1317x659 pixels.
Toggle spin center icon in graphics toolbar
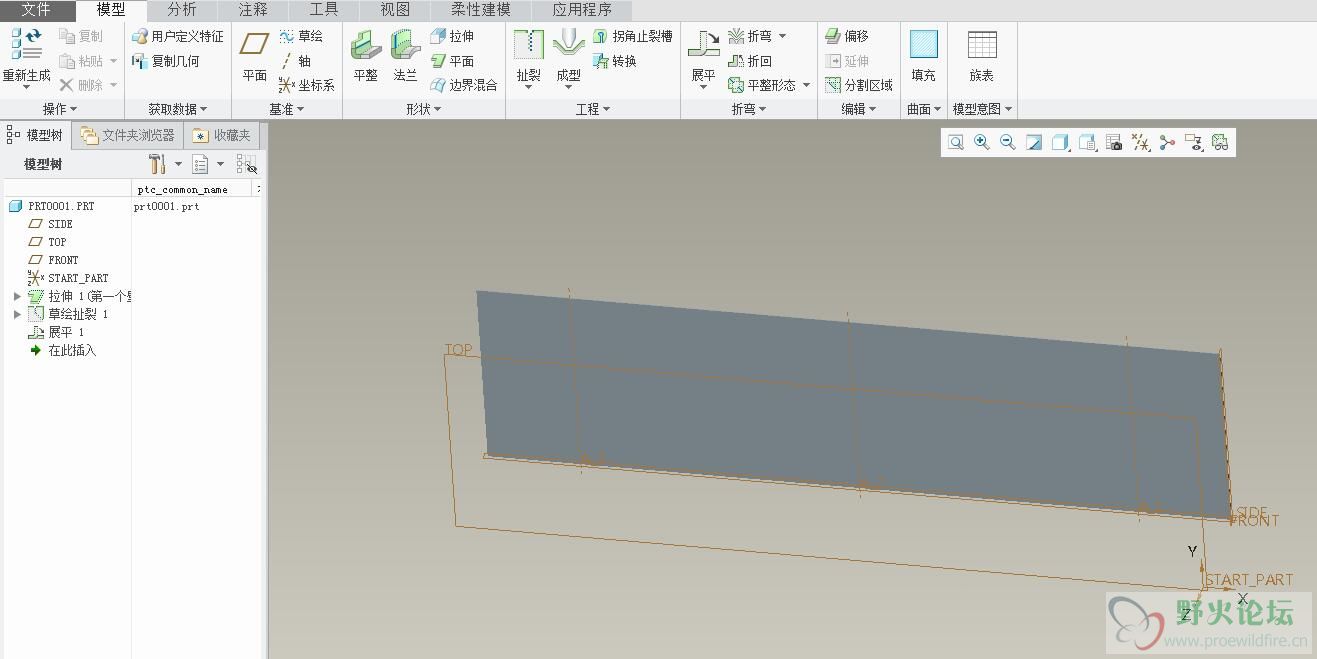click(1167, 143)
